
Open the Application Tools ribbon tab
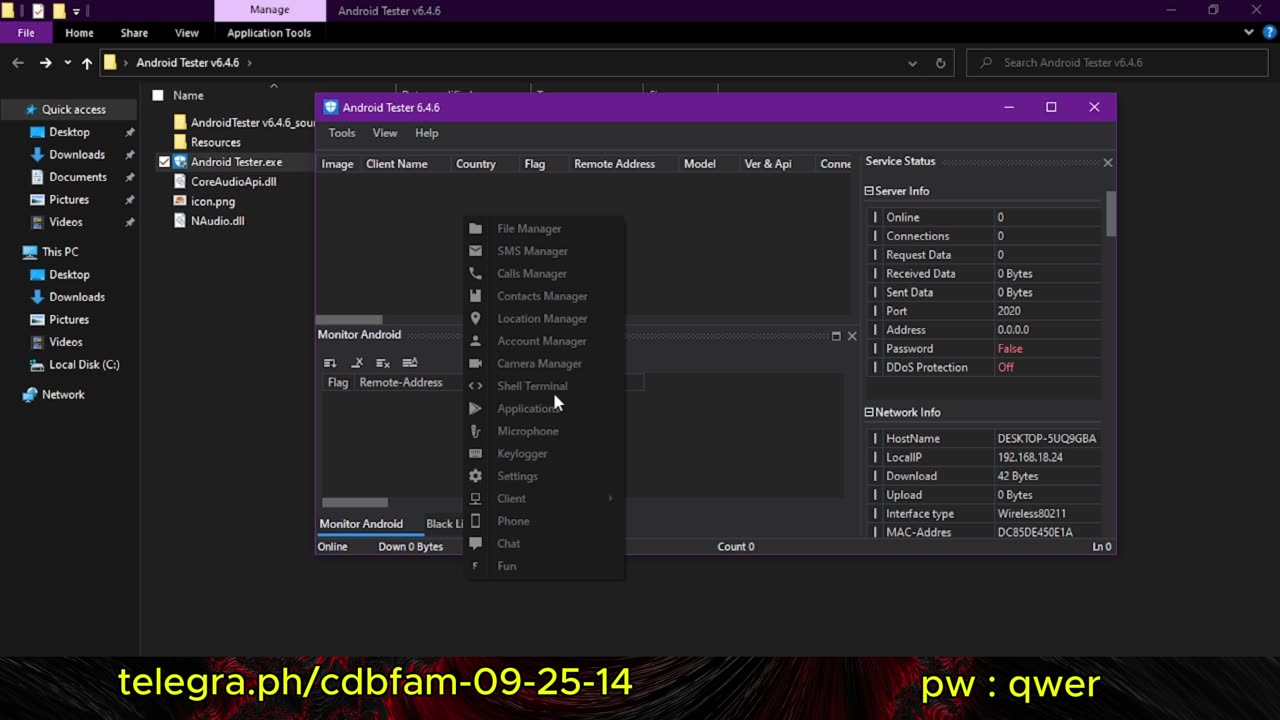click(269, 33)
